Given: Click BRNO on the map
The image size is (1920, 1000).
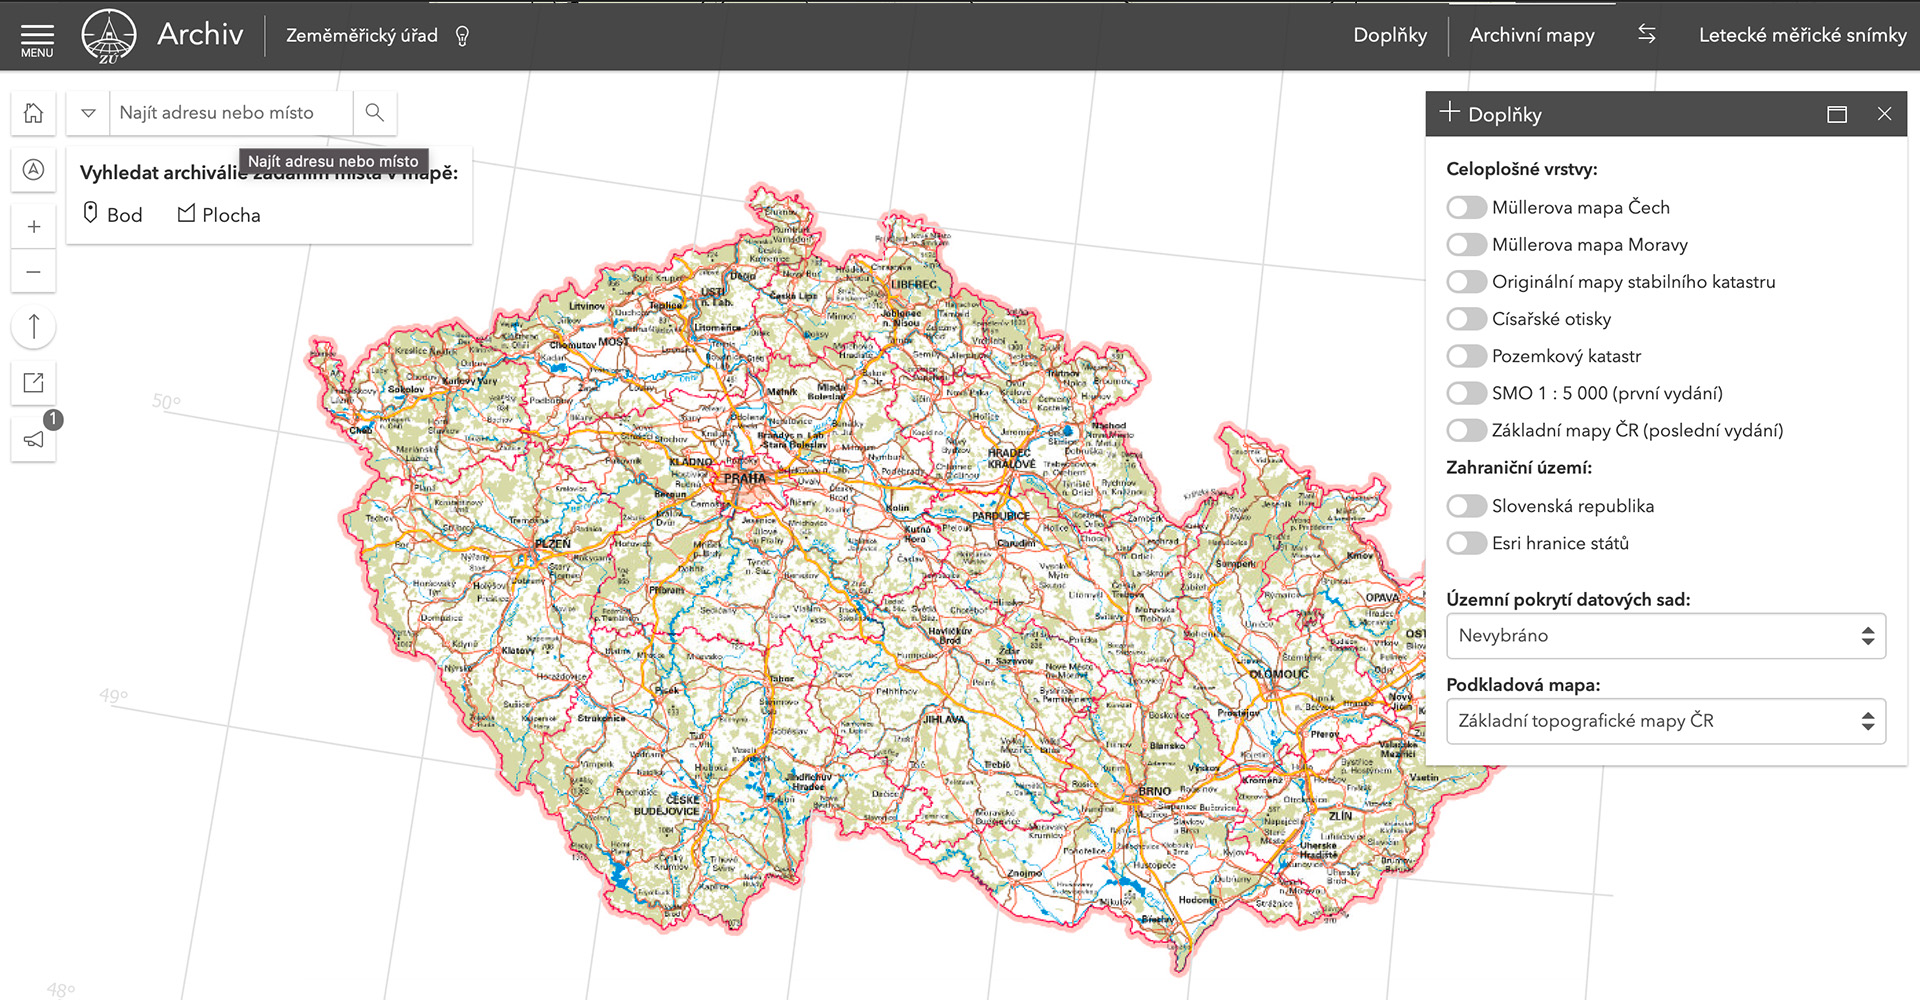Looking at the screenshot, I should [1154, 791].
